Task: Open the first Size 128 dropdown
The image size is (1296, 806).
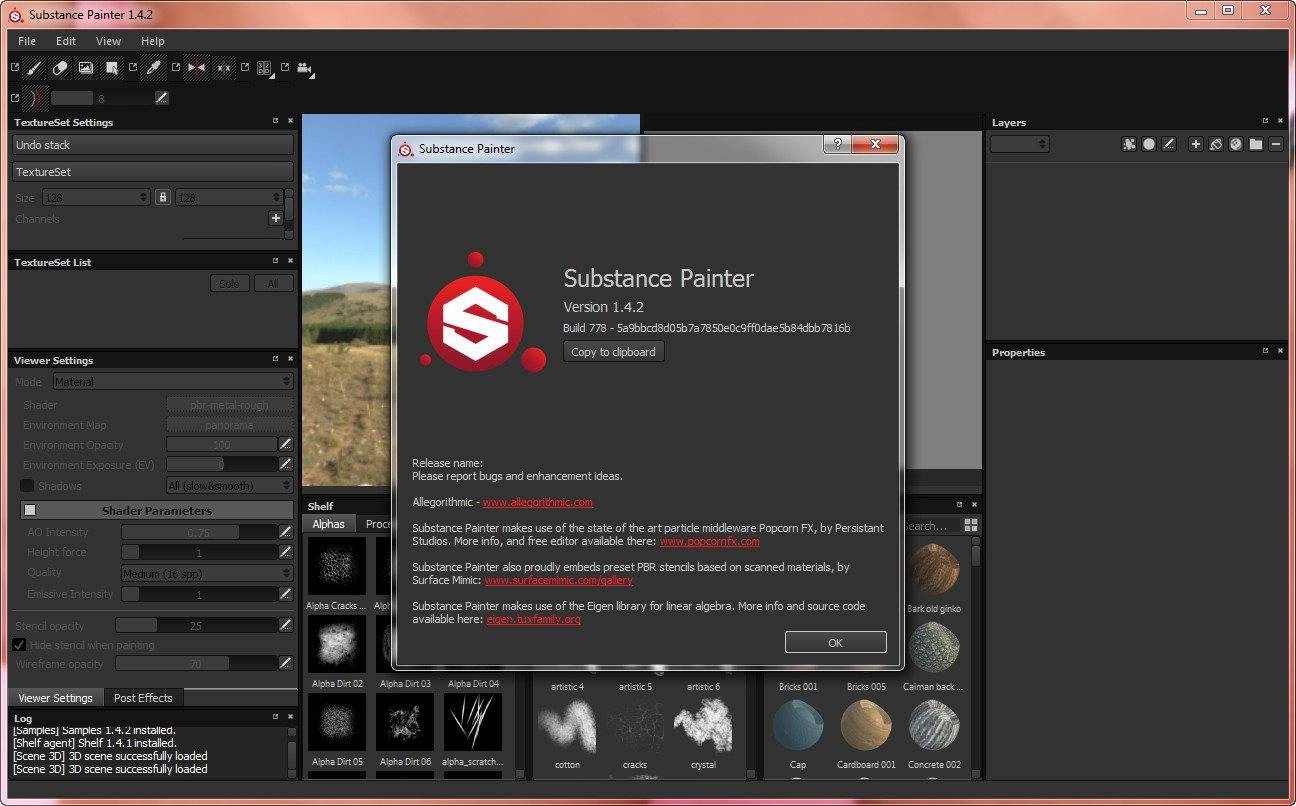Action: click(x=96, y=197)
